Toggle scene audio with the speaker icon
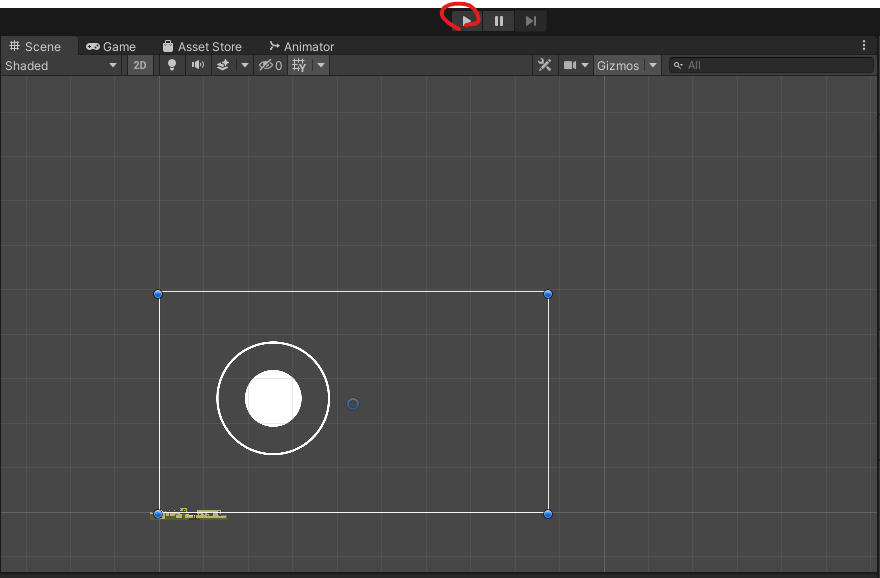The height and width of the screenshot is (578, 880). coord(198,66)
